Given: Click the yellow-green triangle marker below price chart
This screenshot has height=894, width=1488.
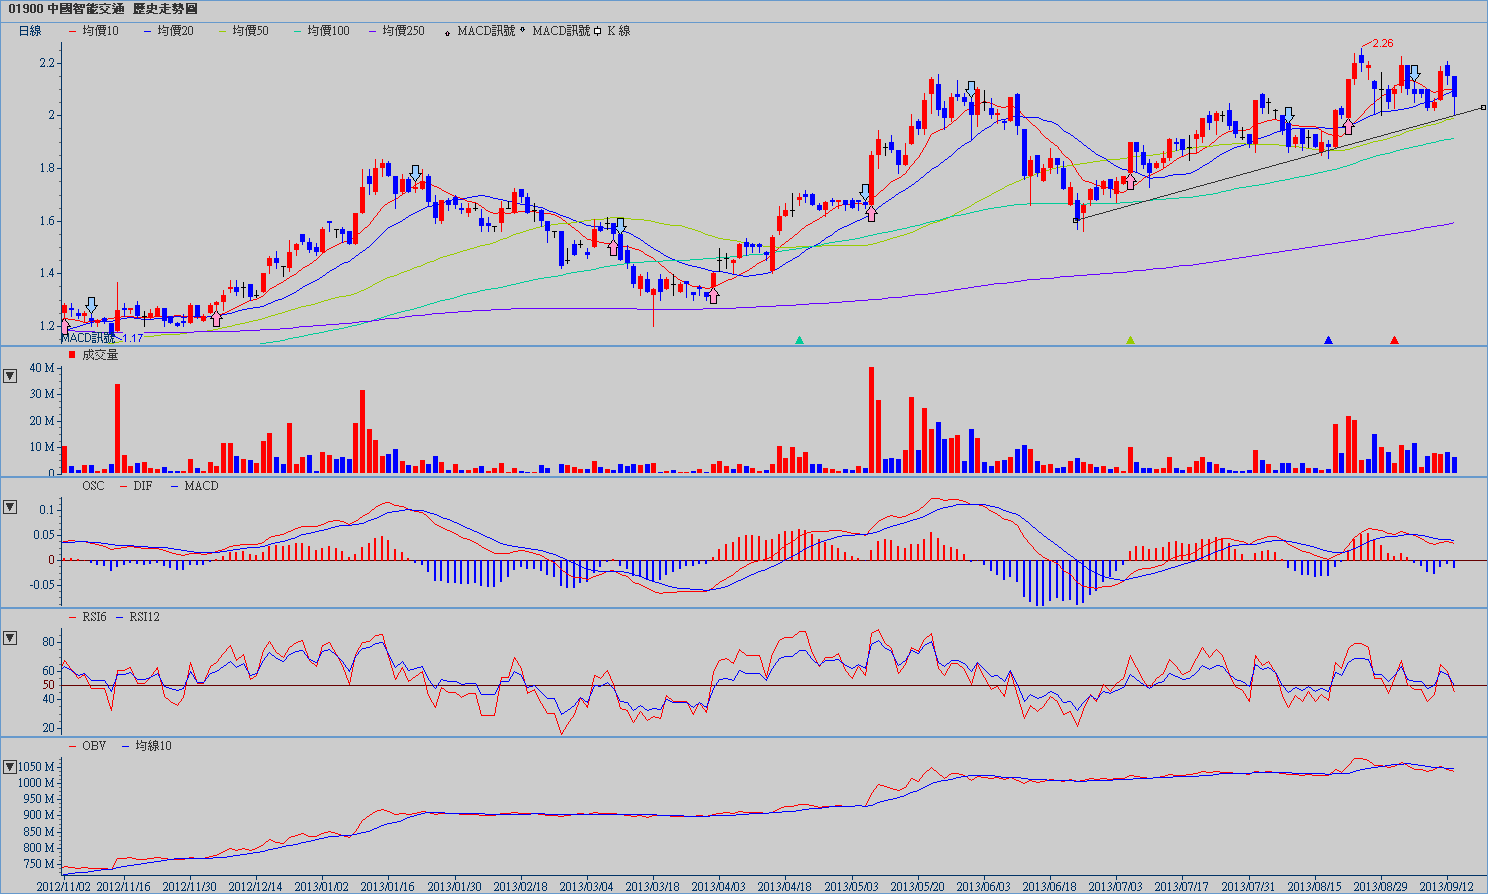Looking at the screenshot, I should tap(1130, 340).
